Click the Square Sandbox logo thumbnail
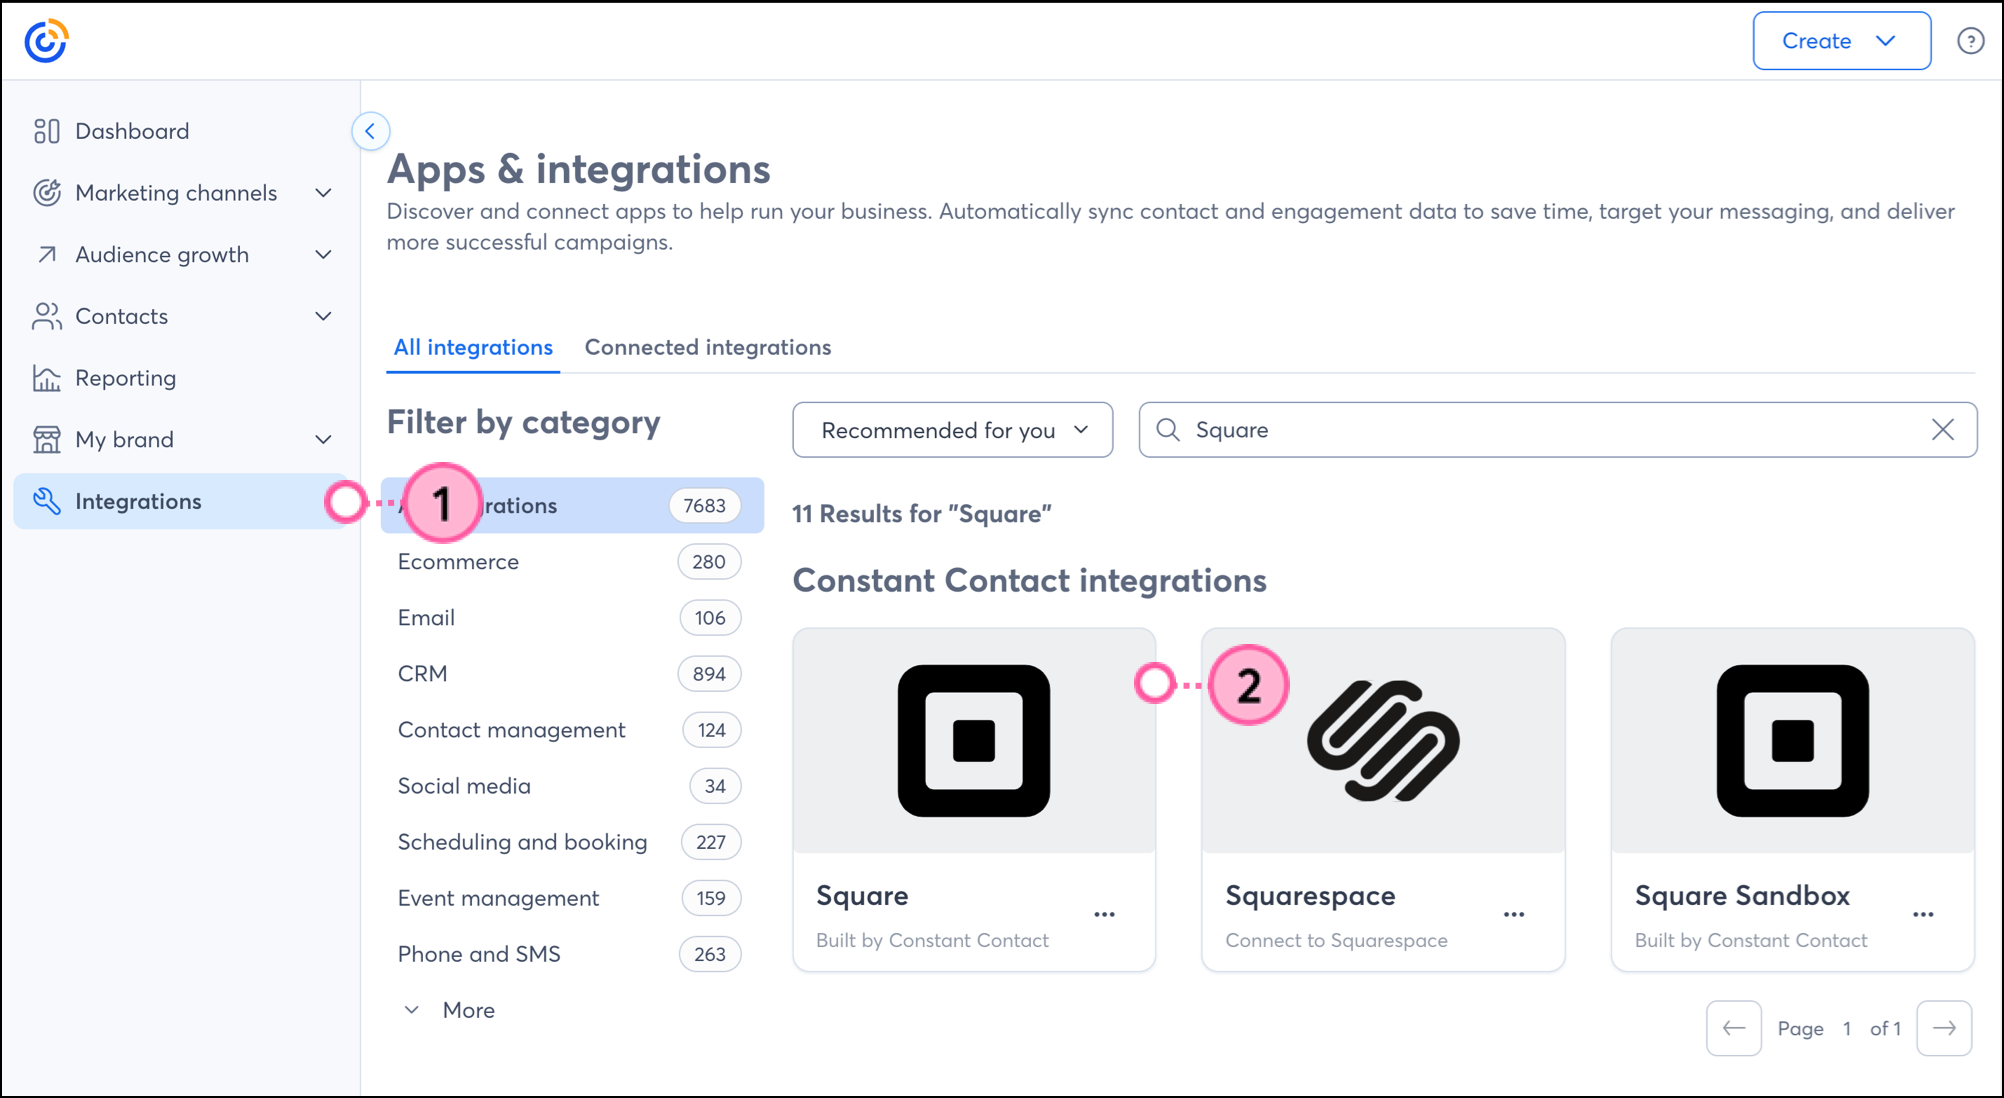The width and height of the screenshot is (2004, 1098). click(x=1793, y=741)
